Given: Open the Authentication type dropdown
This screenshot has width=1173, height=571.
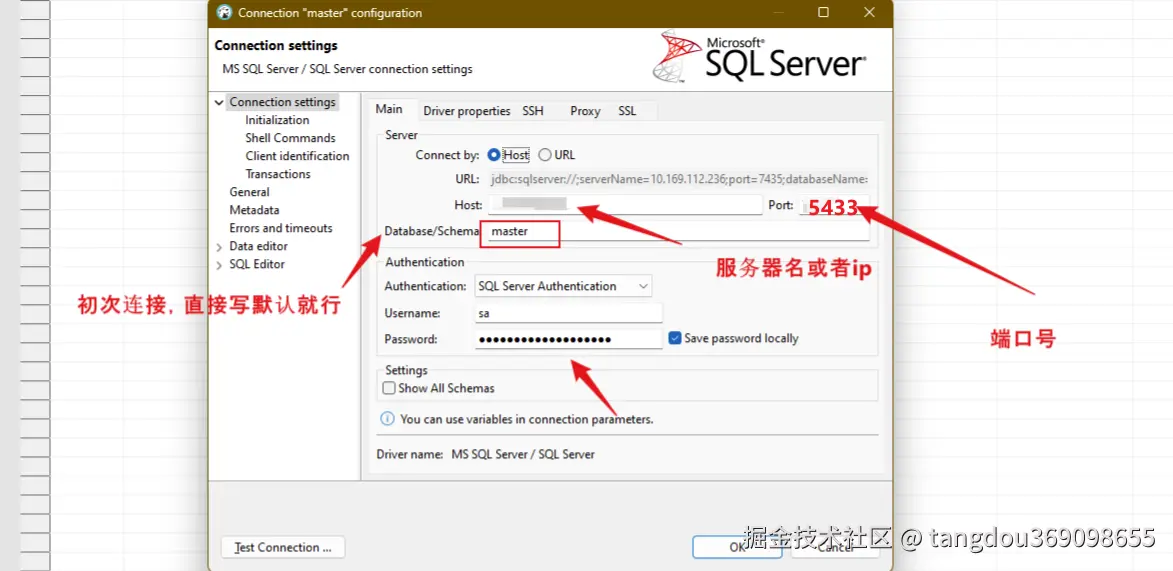Looking at the screenshot, I should [x=563, y=286].
